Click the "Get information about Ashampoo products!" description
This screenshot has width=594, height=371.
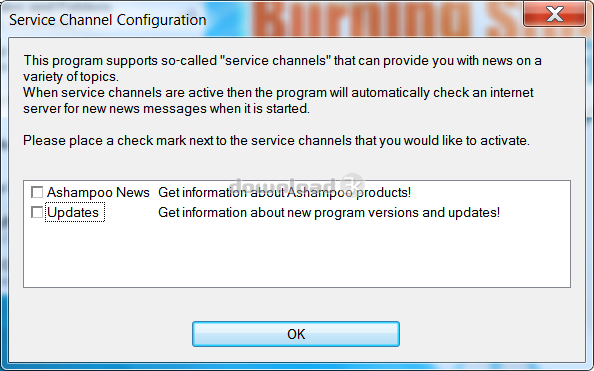[x=284, y=193]
